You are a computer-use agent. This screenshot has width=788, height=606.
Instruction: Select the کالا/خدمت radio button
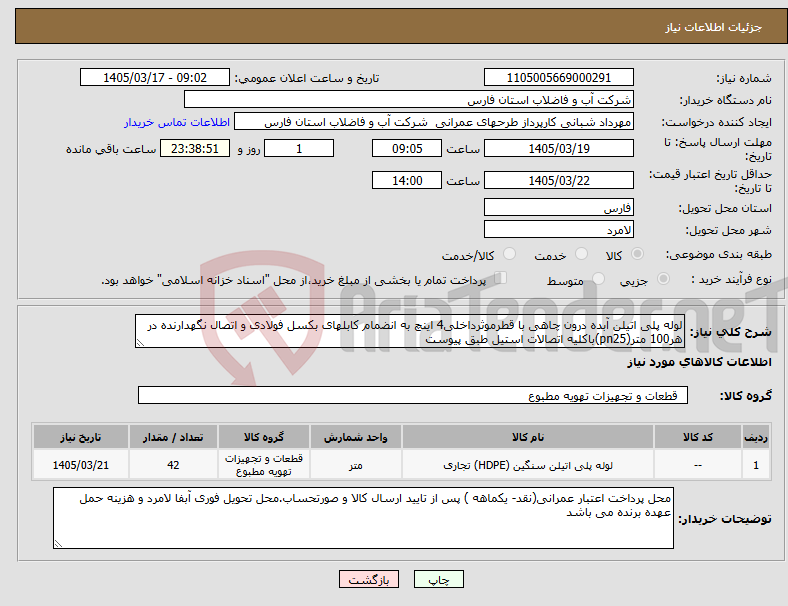point(509,254)
